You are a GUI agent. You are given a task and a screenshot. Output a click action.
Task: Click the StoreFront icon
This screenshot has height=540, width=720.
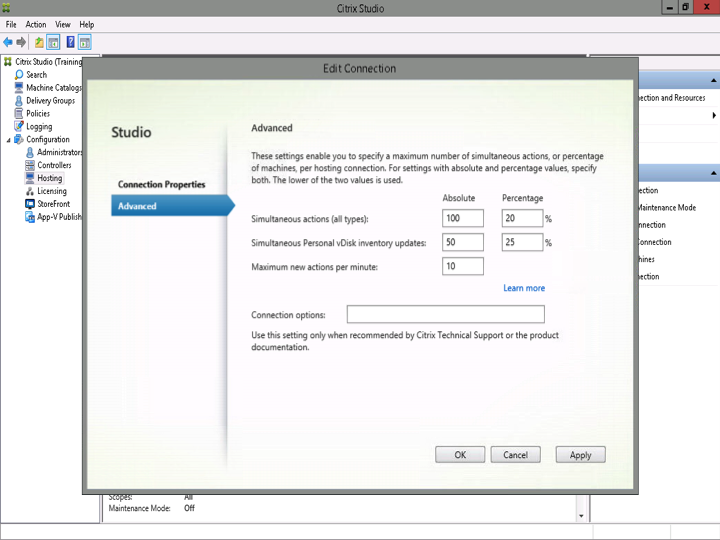(30, 204)
